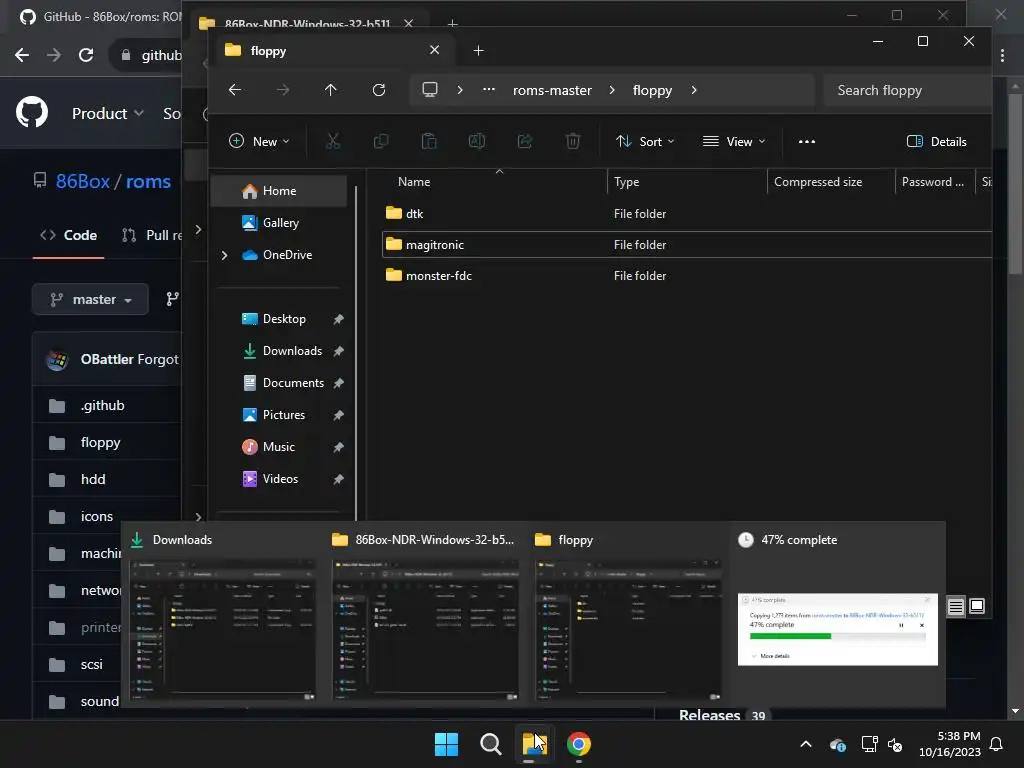Click the floppy breadcrumb in address bar
1024x768 pixels.
pos(652,90)
